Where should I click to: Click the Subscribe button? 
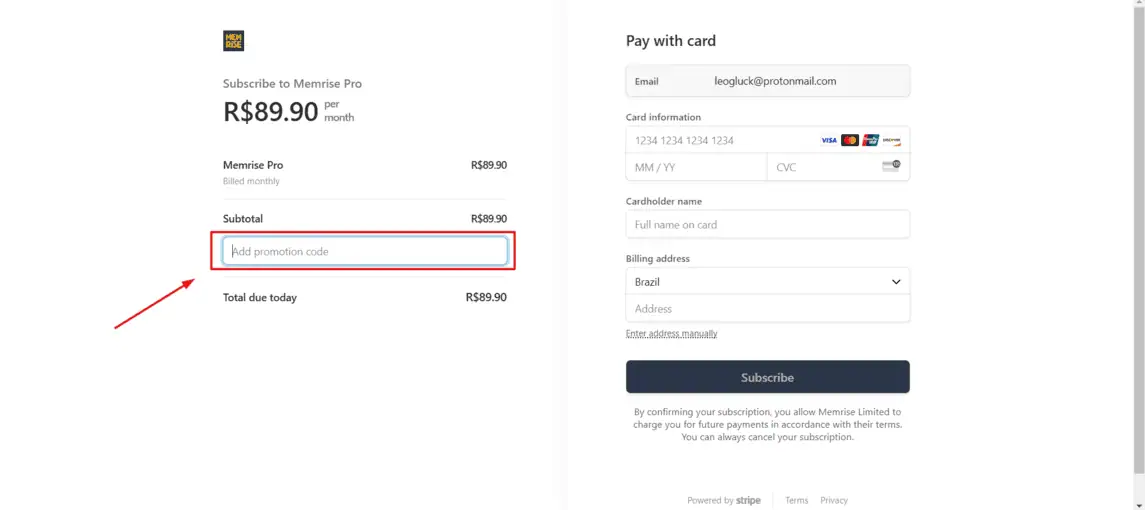pyautogui.click(x=767, y=377)
